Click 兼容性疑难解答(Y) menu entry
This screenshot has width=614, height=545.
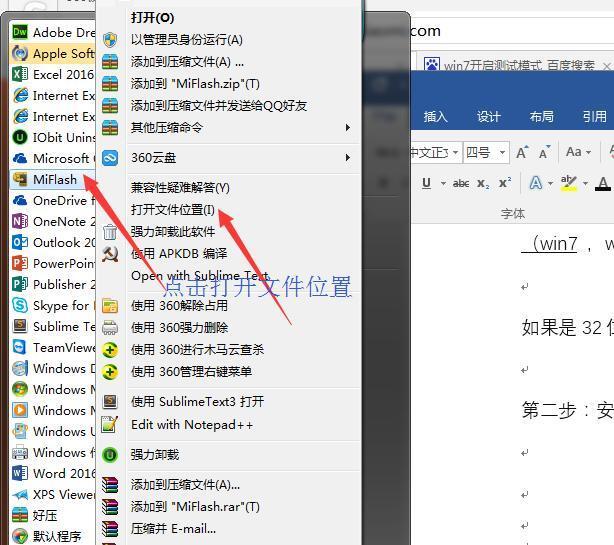(x=180, y=188)
